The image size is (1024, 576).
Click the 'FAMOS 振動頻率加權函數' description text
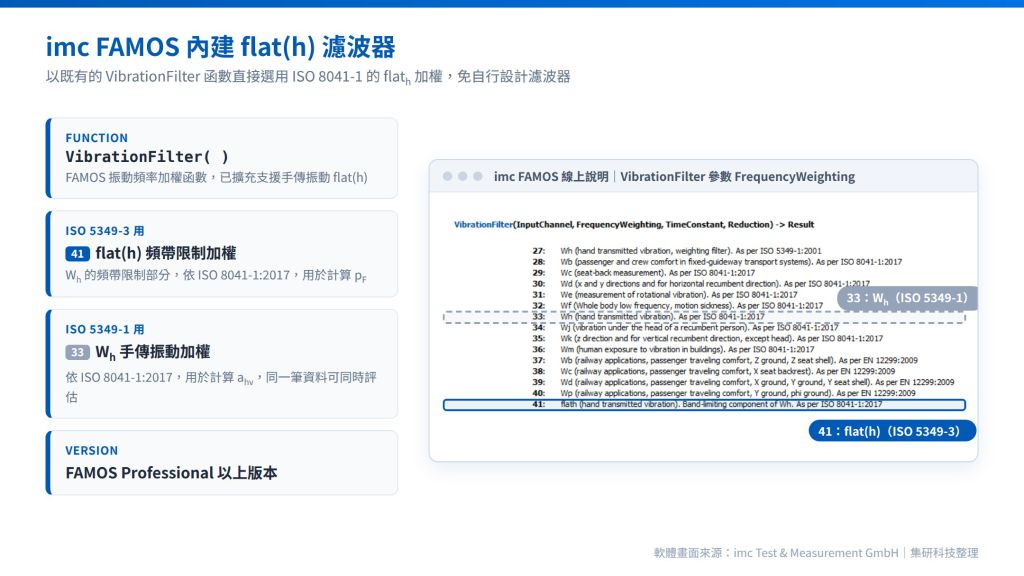pyautogui.click(x=216, y=178)
